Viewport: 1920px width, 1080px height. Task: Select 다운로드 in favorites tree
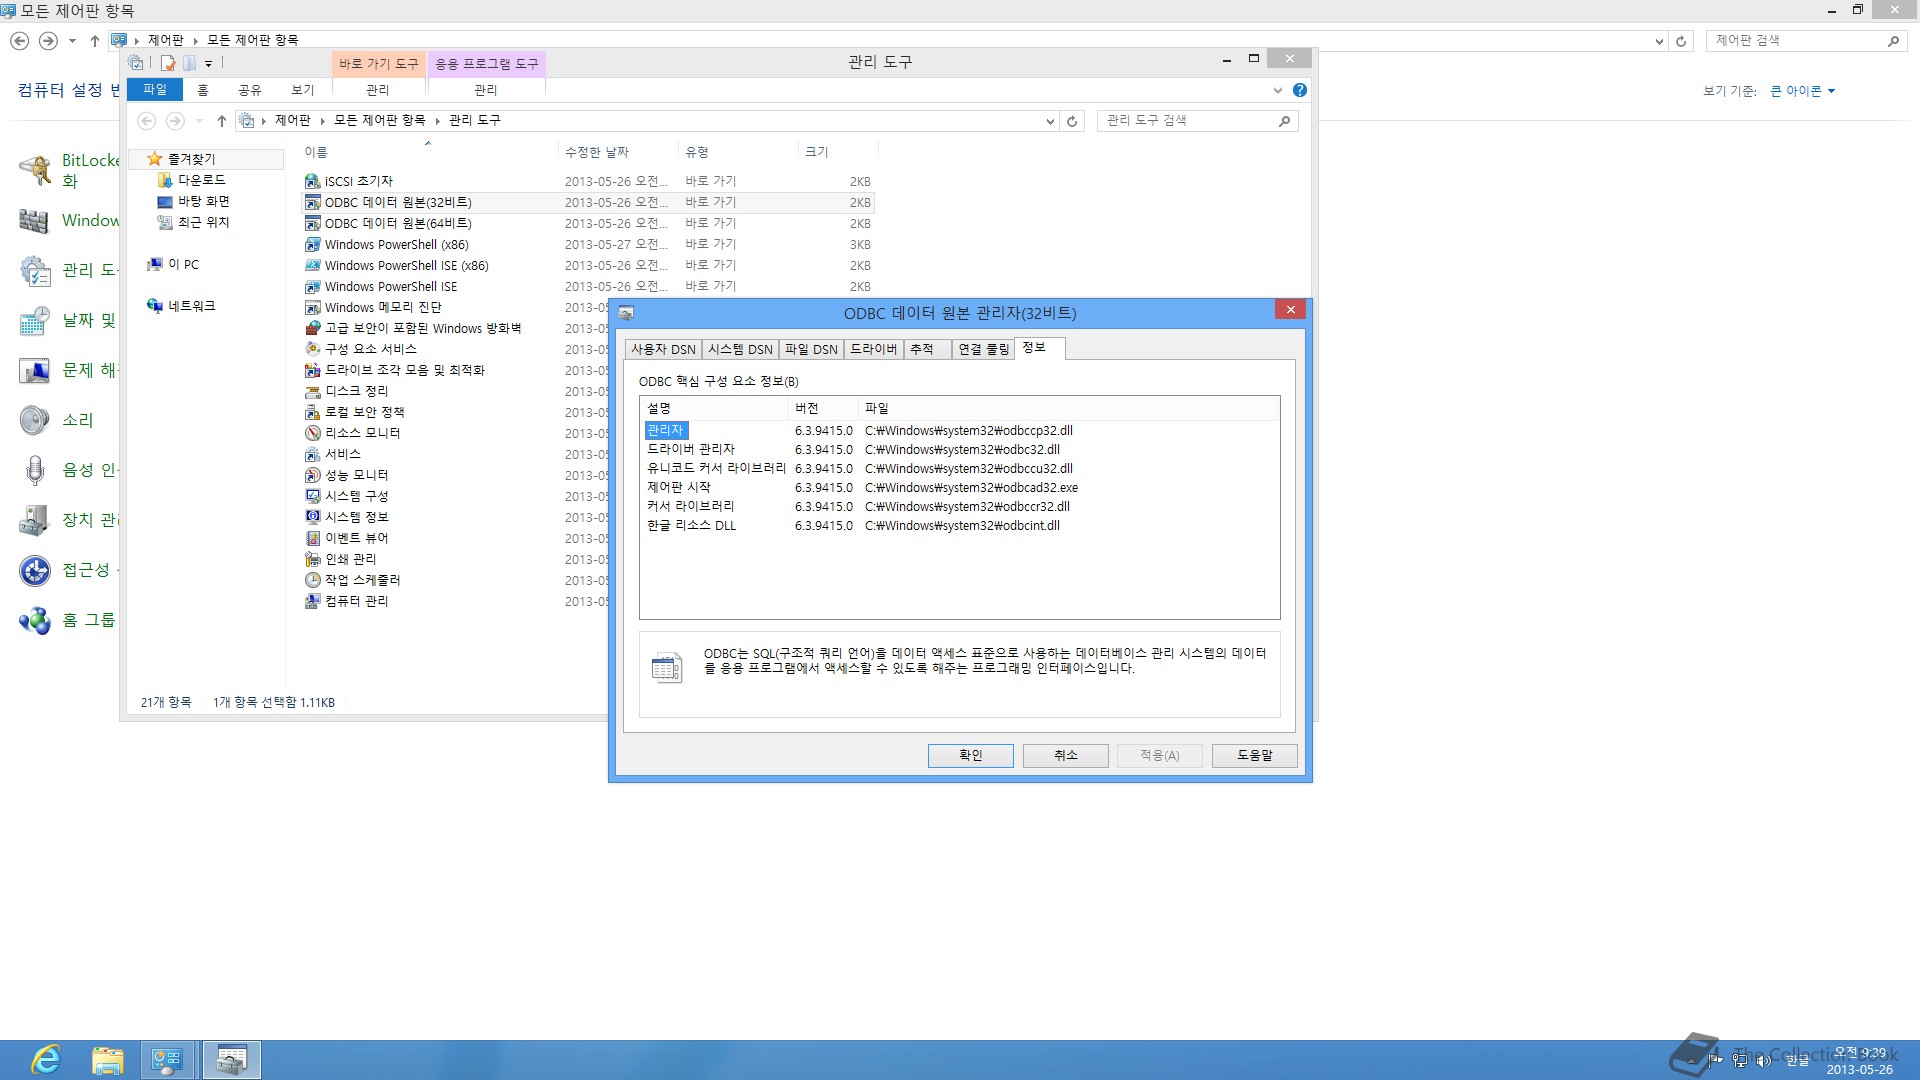click(x=201, y=180)
